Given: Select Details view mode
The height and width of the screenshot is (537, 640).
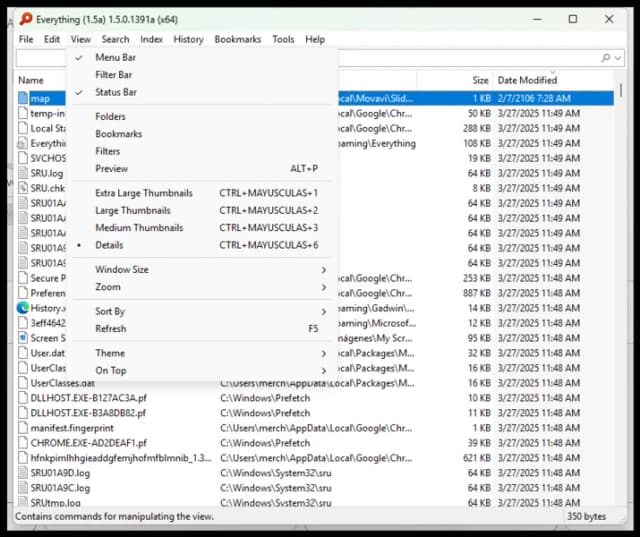Looking at the screenshot, I should click(201, 245).
